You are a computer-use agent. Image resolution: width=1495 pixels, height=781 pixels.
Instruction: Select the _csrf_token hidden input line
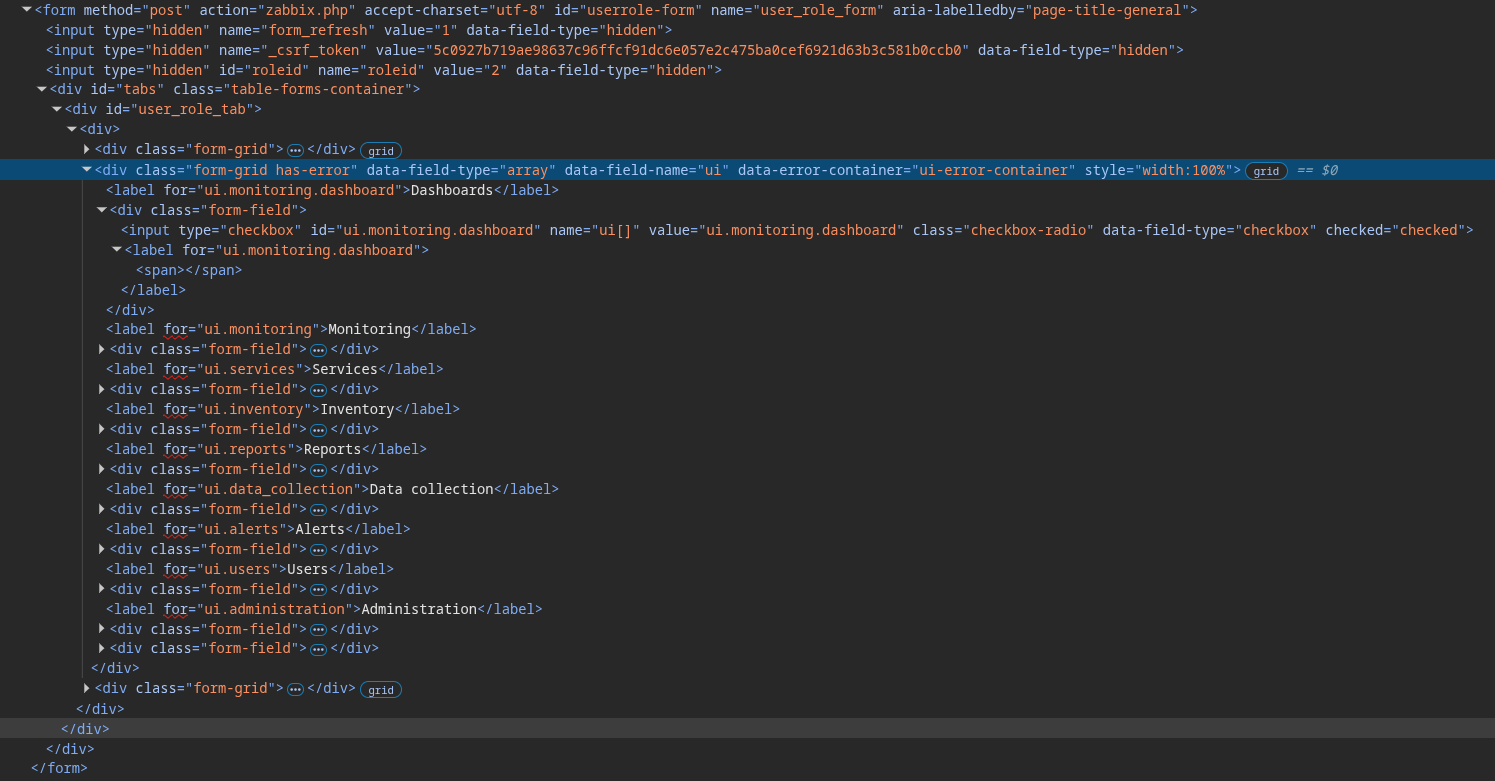tap(600, 50)
